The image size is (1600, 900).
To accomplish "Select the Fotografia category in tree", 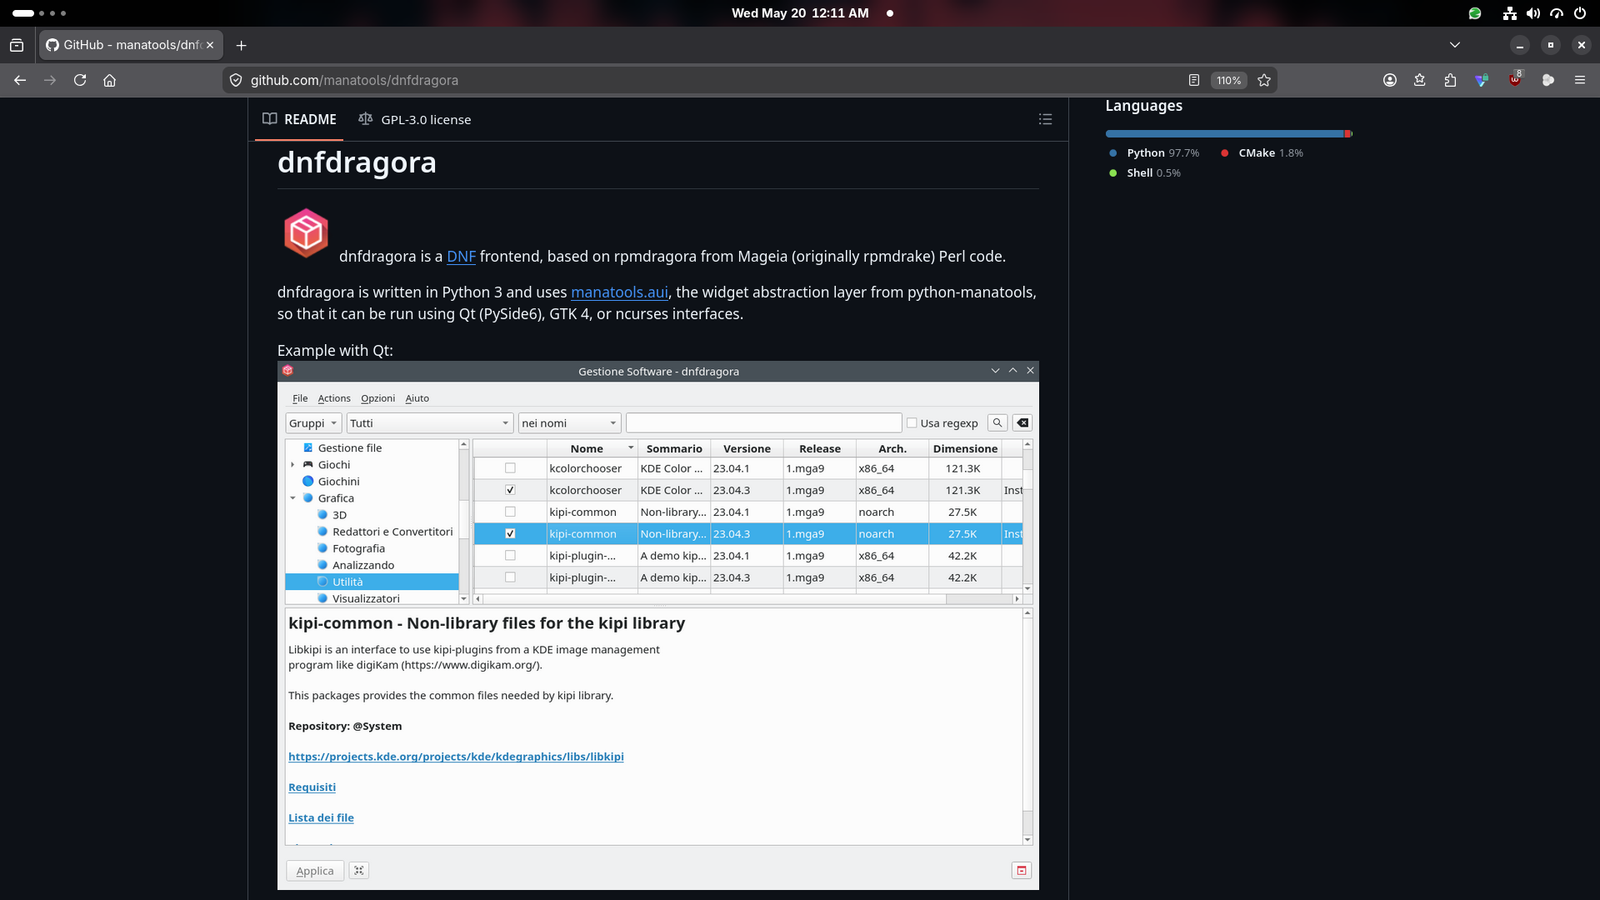I will tap(358, 548).
